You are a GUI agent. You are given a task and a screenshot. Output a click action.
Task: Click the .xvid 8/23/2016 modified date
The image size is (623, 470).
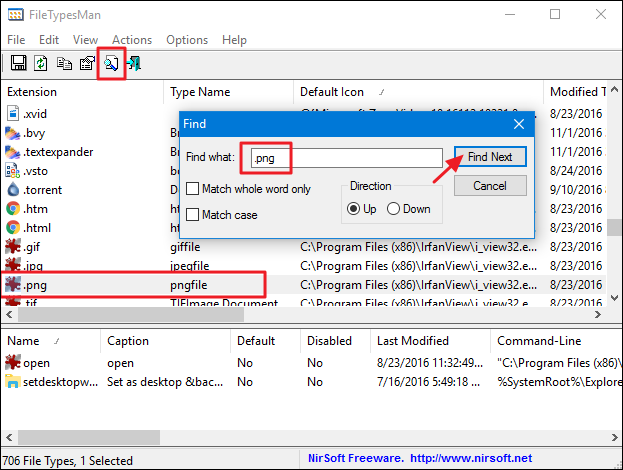pos(576,114)
